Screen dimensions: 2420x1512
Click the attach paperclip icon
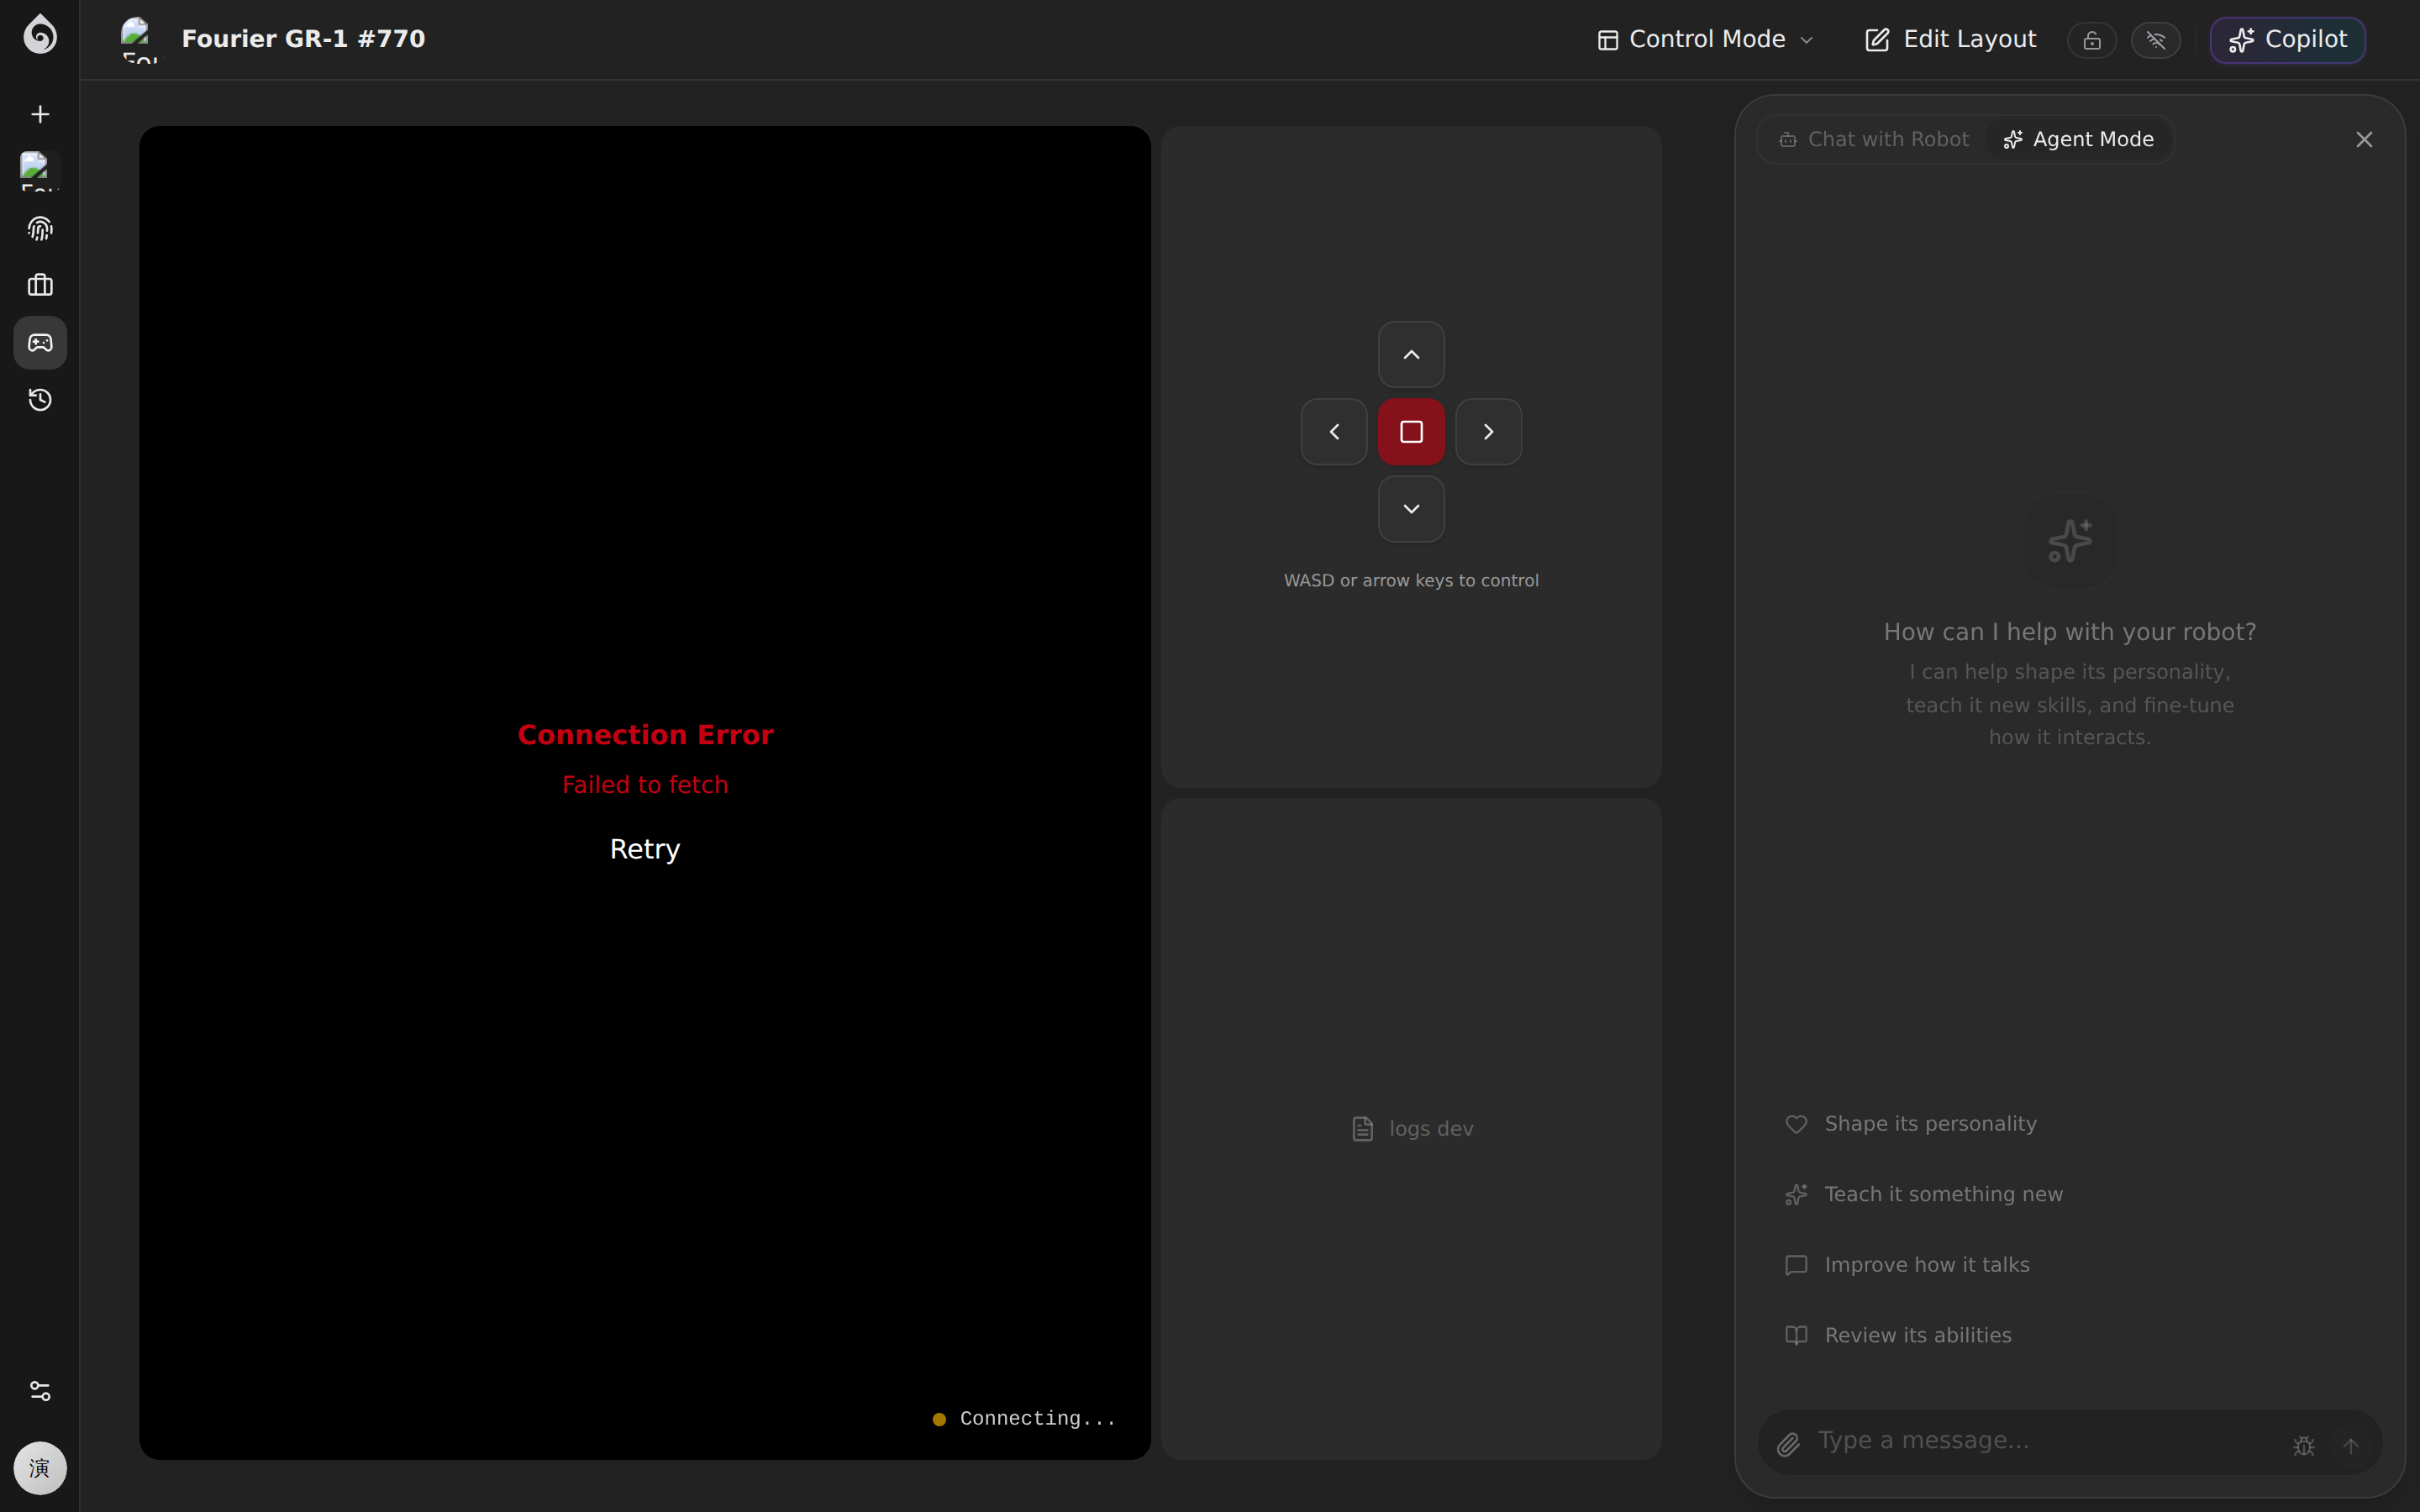pyautogui.click(x=1788, y=1444)
